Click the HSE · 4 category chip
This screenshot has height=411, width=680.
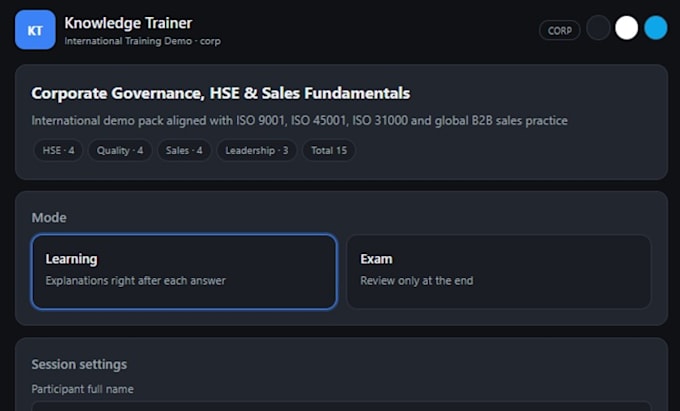[58, 150]
